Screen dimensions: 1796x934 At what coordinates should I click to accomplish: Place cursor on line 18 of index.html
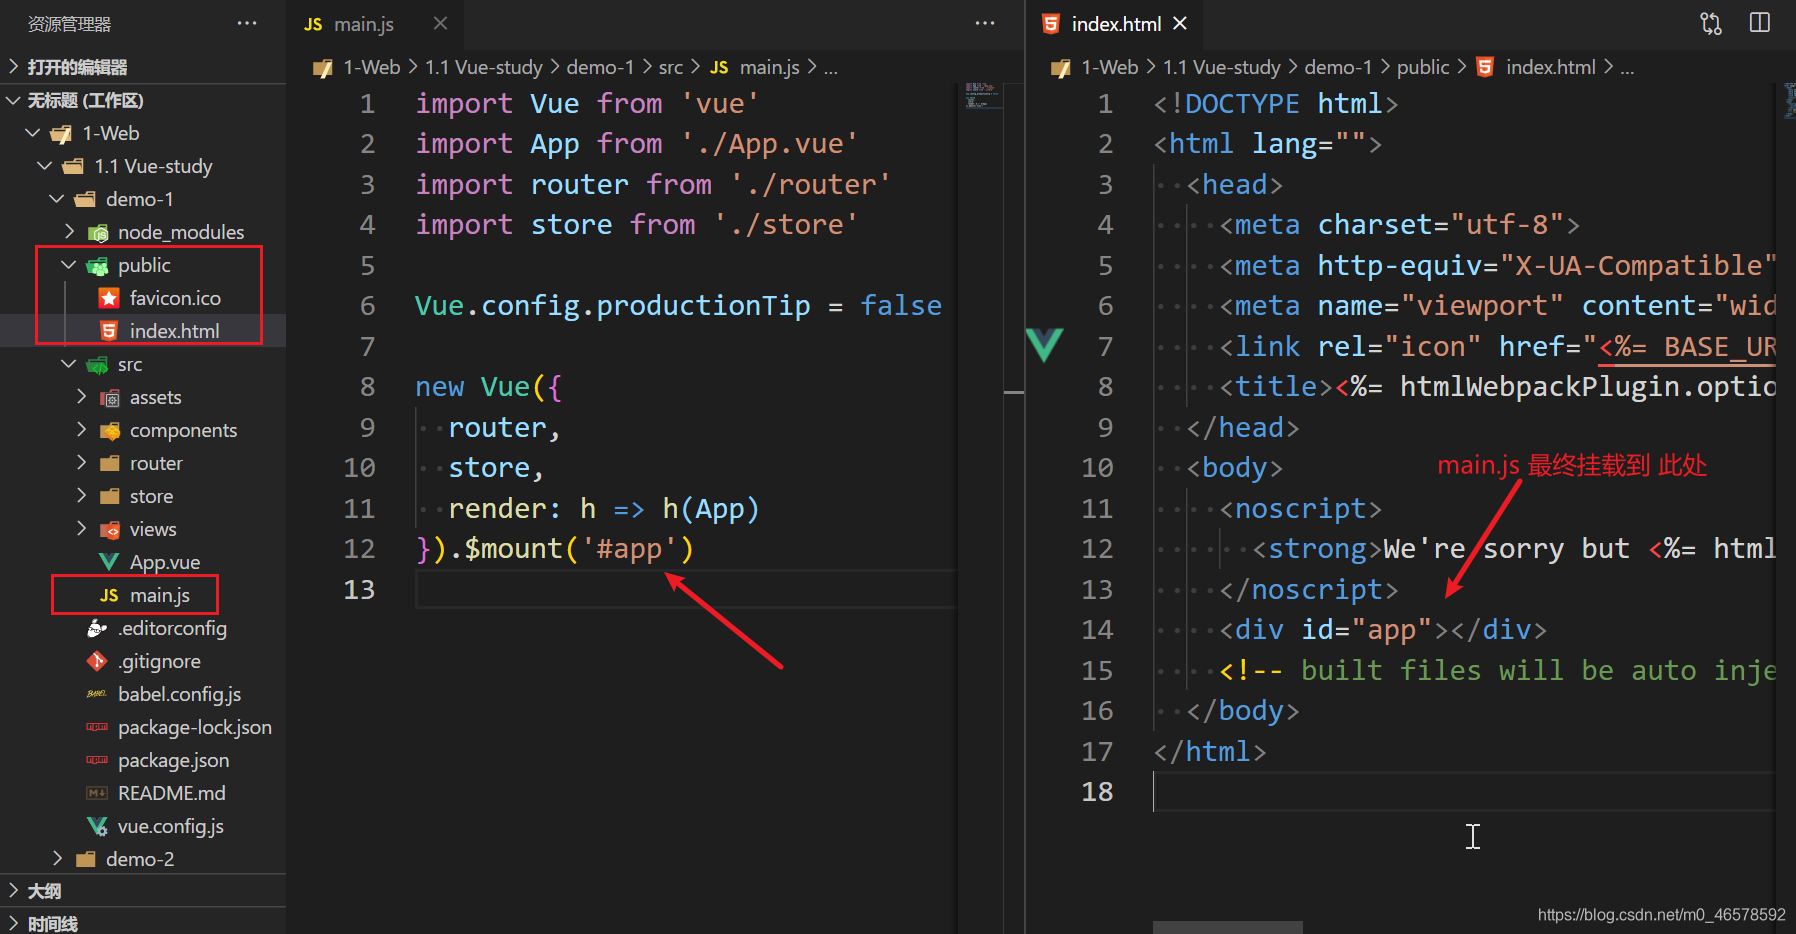[x=1464, y=791]
